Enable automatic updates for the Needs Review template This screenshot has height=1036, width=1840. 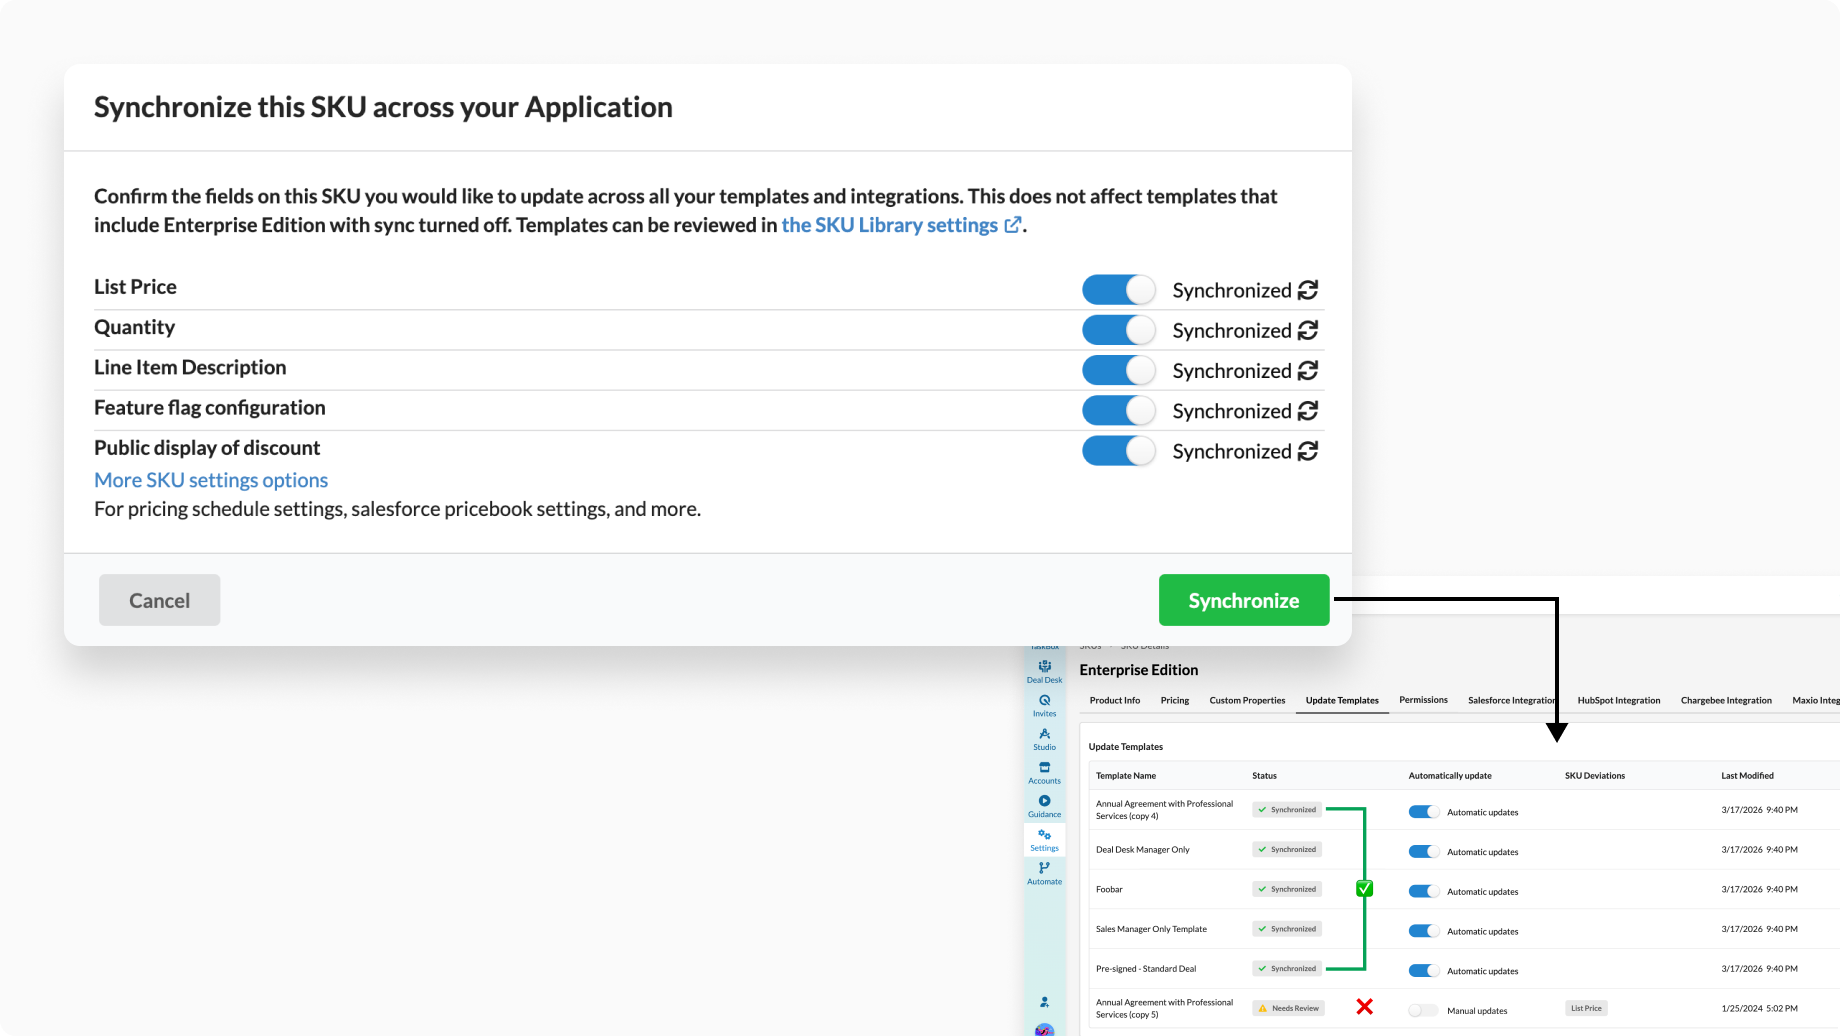click(1423, 1010)
